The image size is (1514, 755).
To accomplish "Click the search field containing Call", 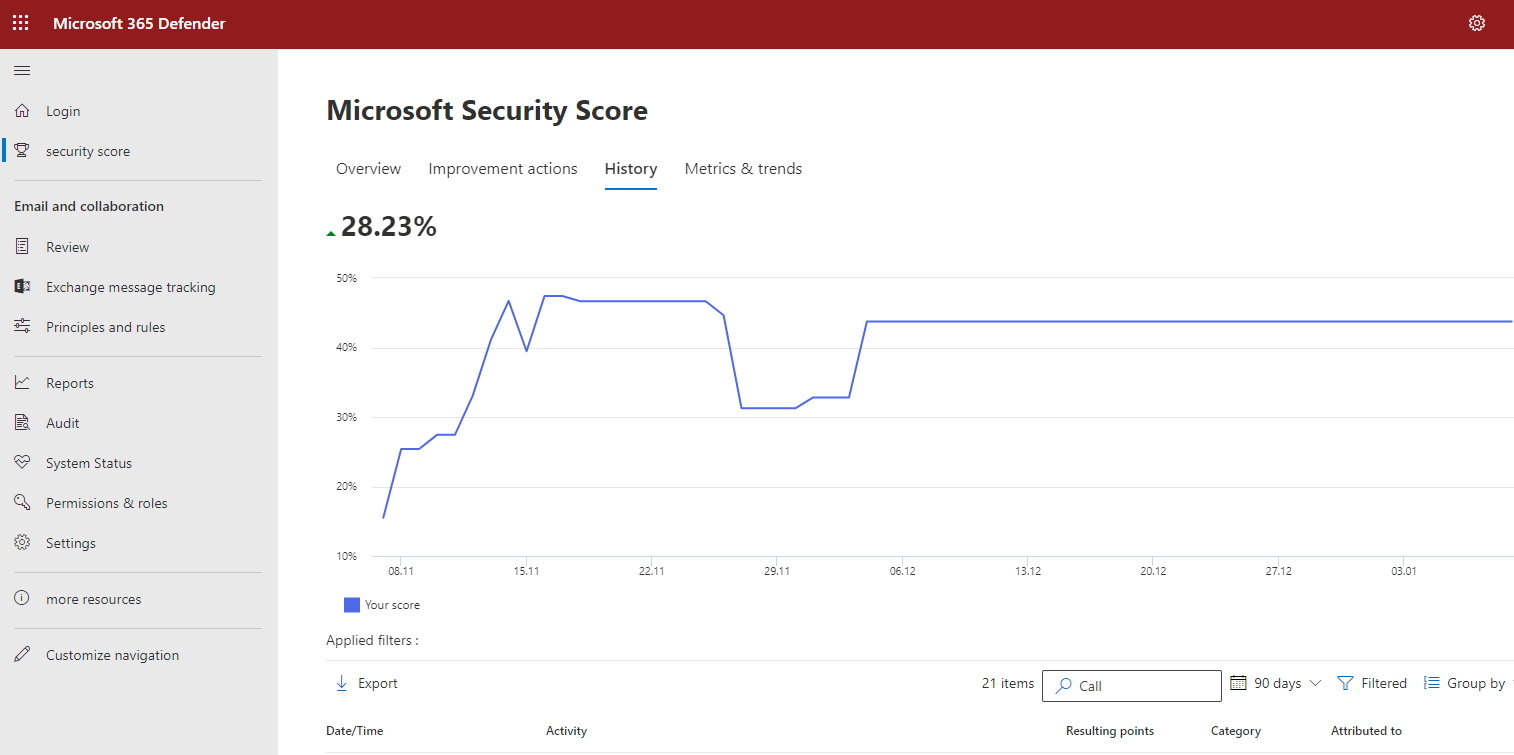I will (x=1132, y=686).
